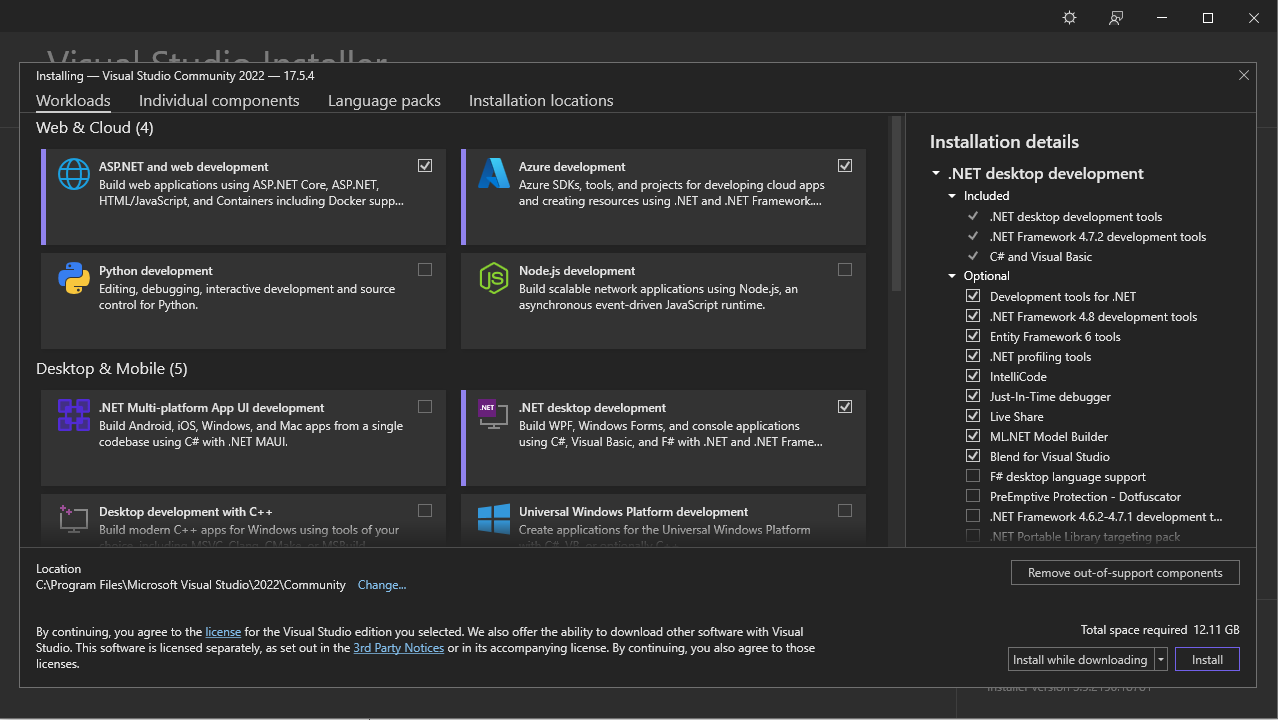Click the Azure development logo icon

click(x=494, y=173)
